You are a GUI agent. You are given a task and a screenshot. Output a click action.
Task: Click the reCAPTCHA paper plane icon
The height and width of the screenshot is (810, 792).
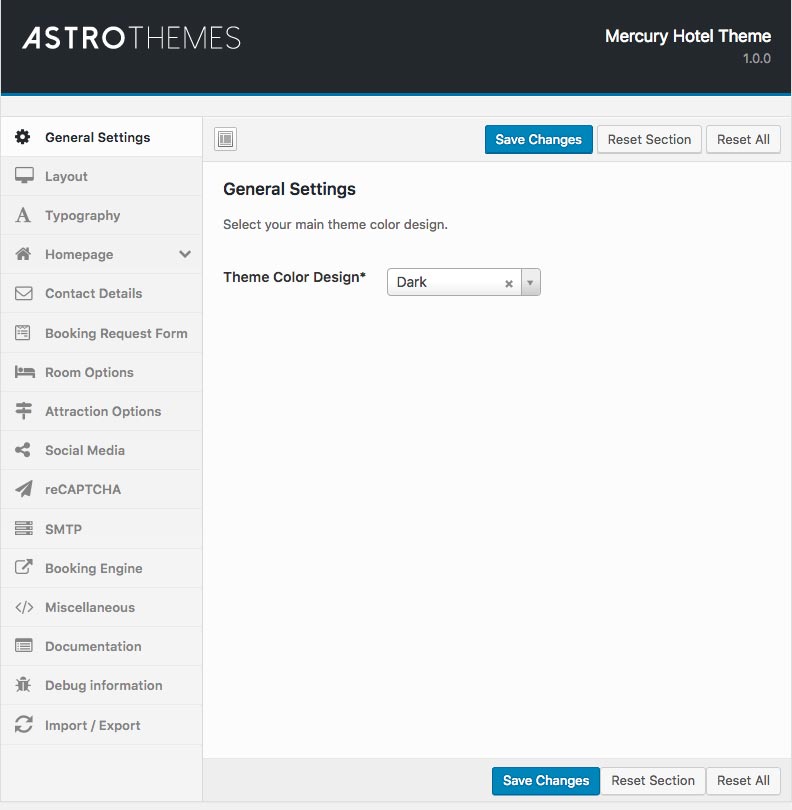[x=24, y=489]
